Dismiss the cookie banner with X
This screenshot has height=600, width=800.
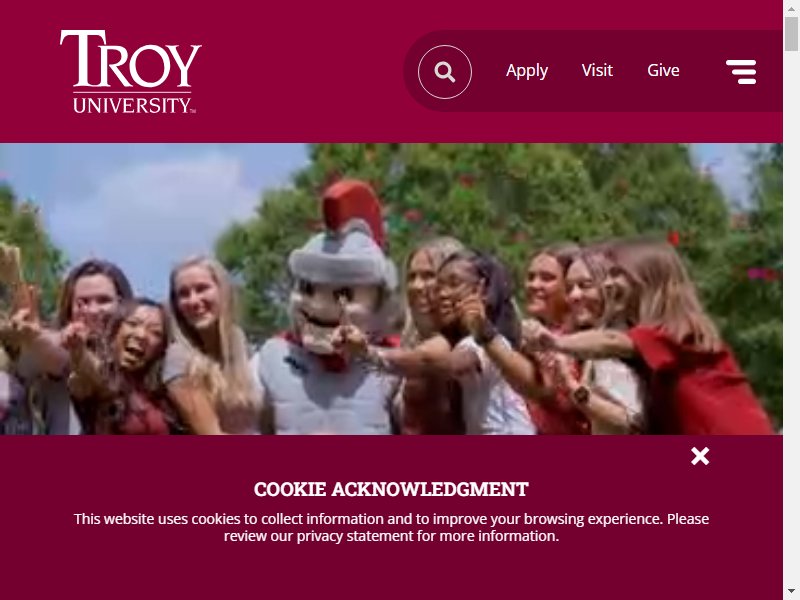pos(700,456)
